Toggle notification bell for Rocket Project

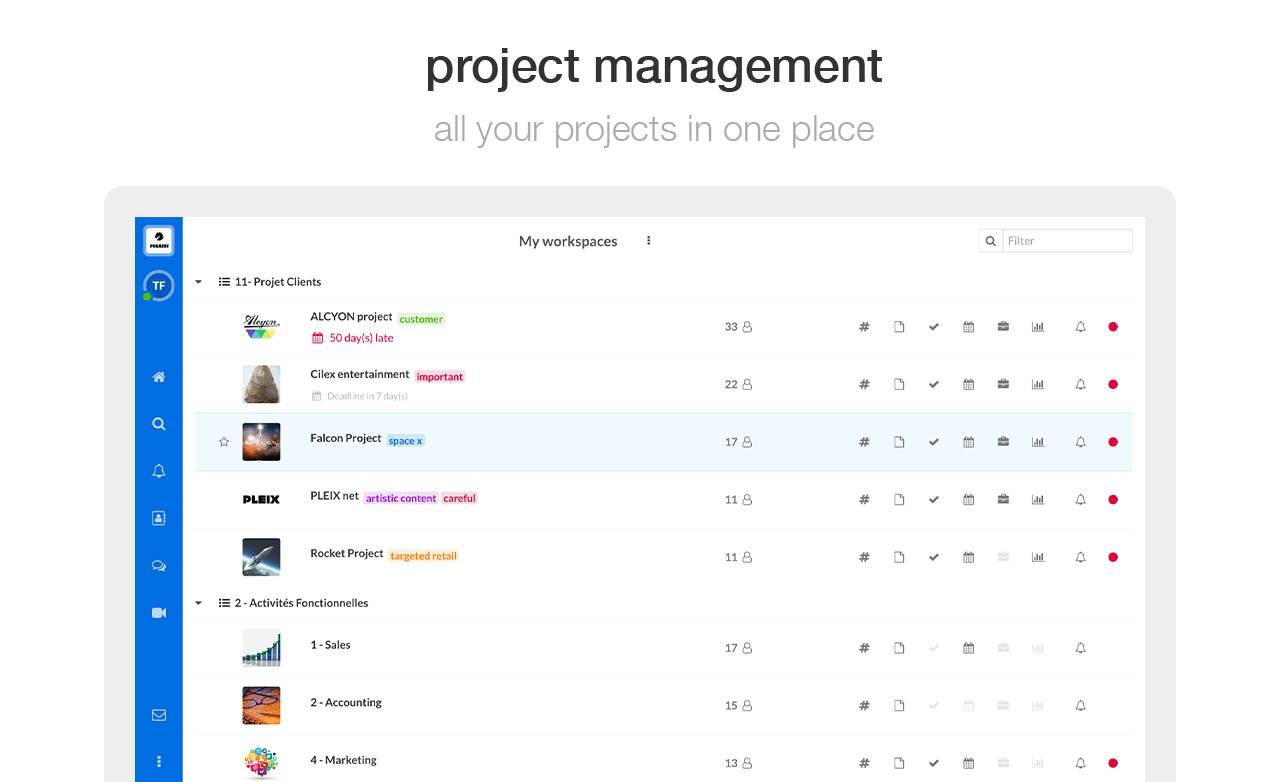click(x=1080, y=557)
